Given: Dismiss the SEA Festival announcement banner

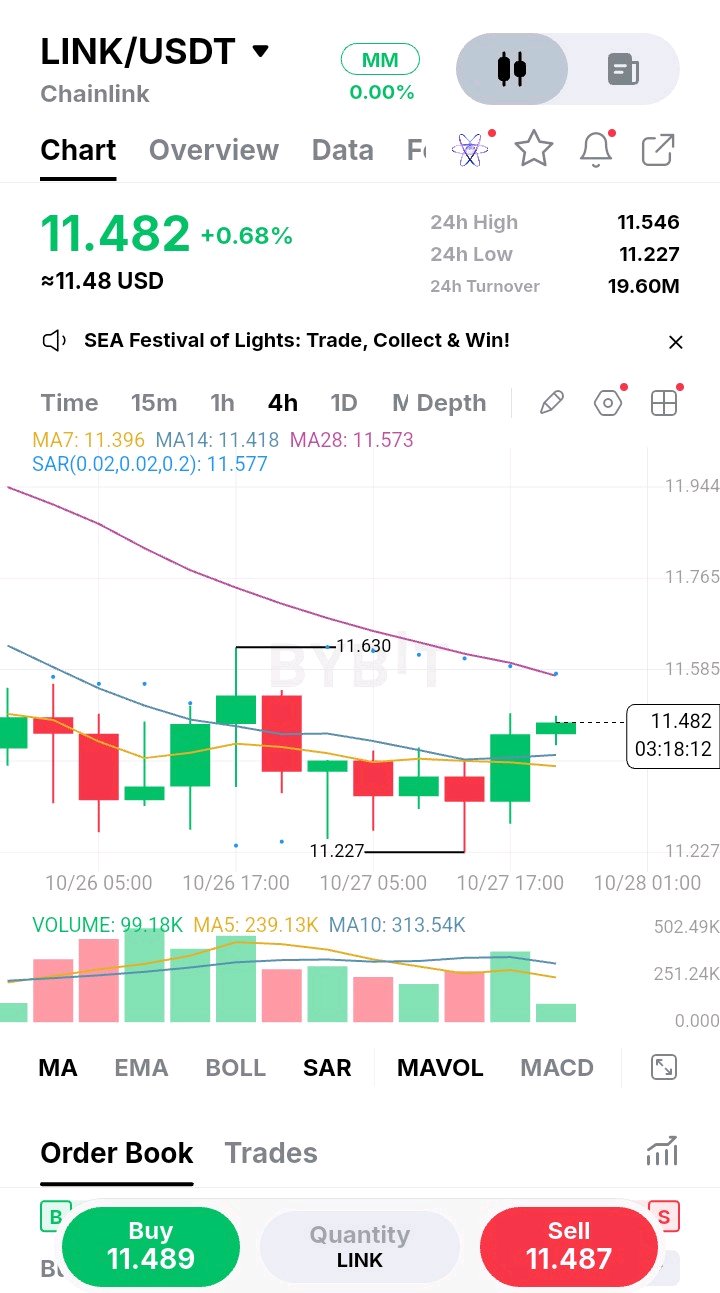Looking at the screenshot, I should [676, 342].
